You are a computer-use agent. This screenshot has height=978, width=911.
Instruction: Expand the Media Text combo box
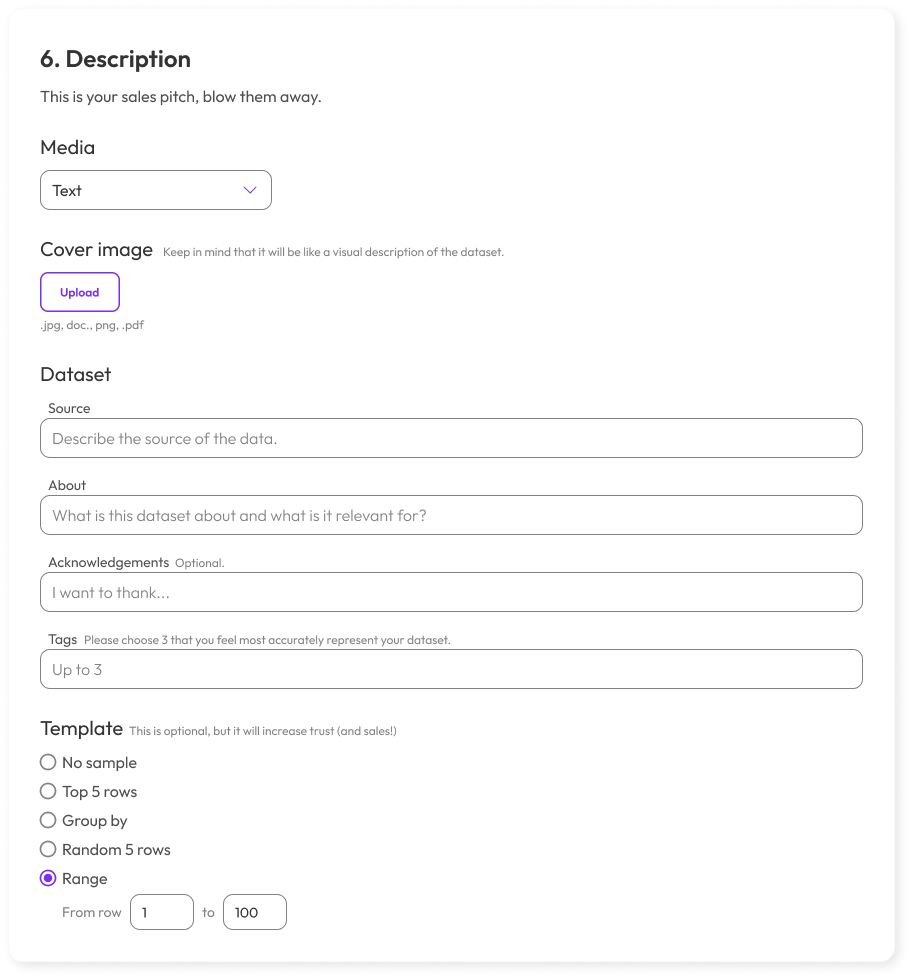pos(155,190)
